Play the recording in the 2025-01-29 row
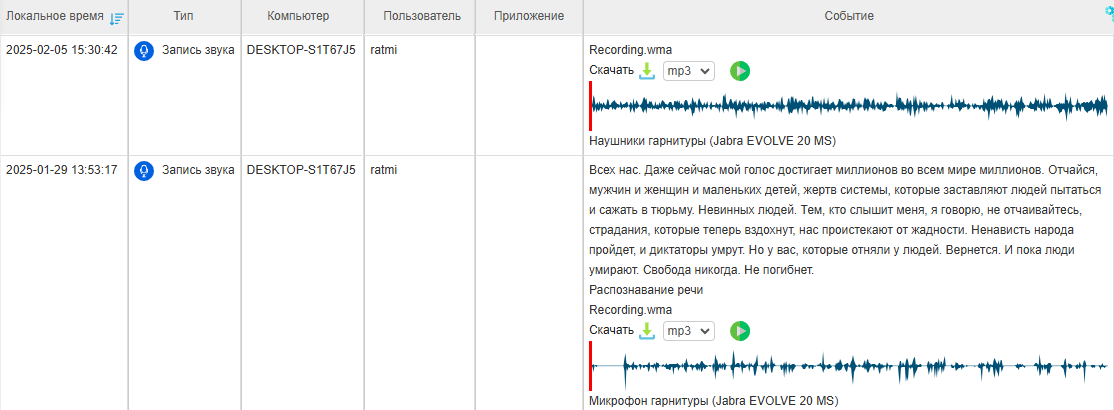The image size is (1114, 410). (x=740, y=331)
